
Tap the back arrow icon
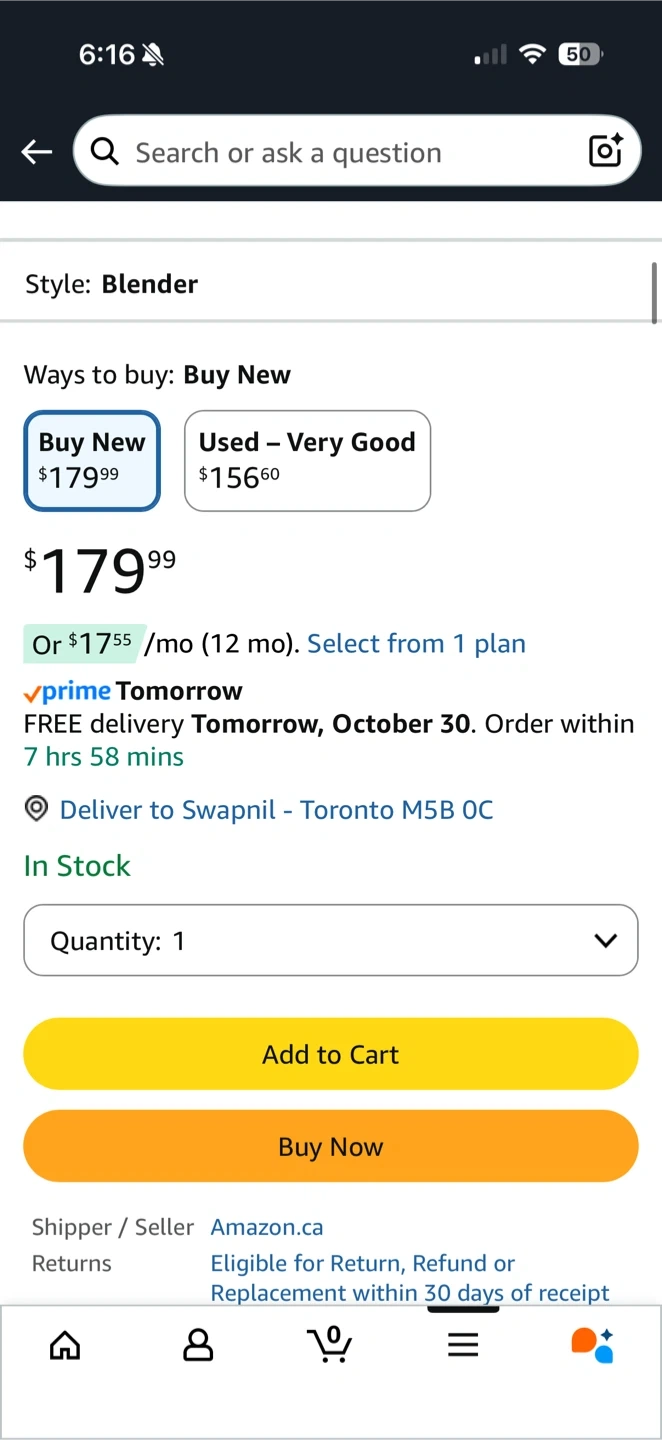click(37, 152)
